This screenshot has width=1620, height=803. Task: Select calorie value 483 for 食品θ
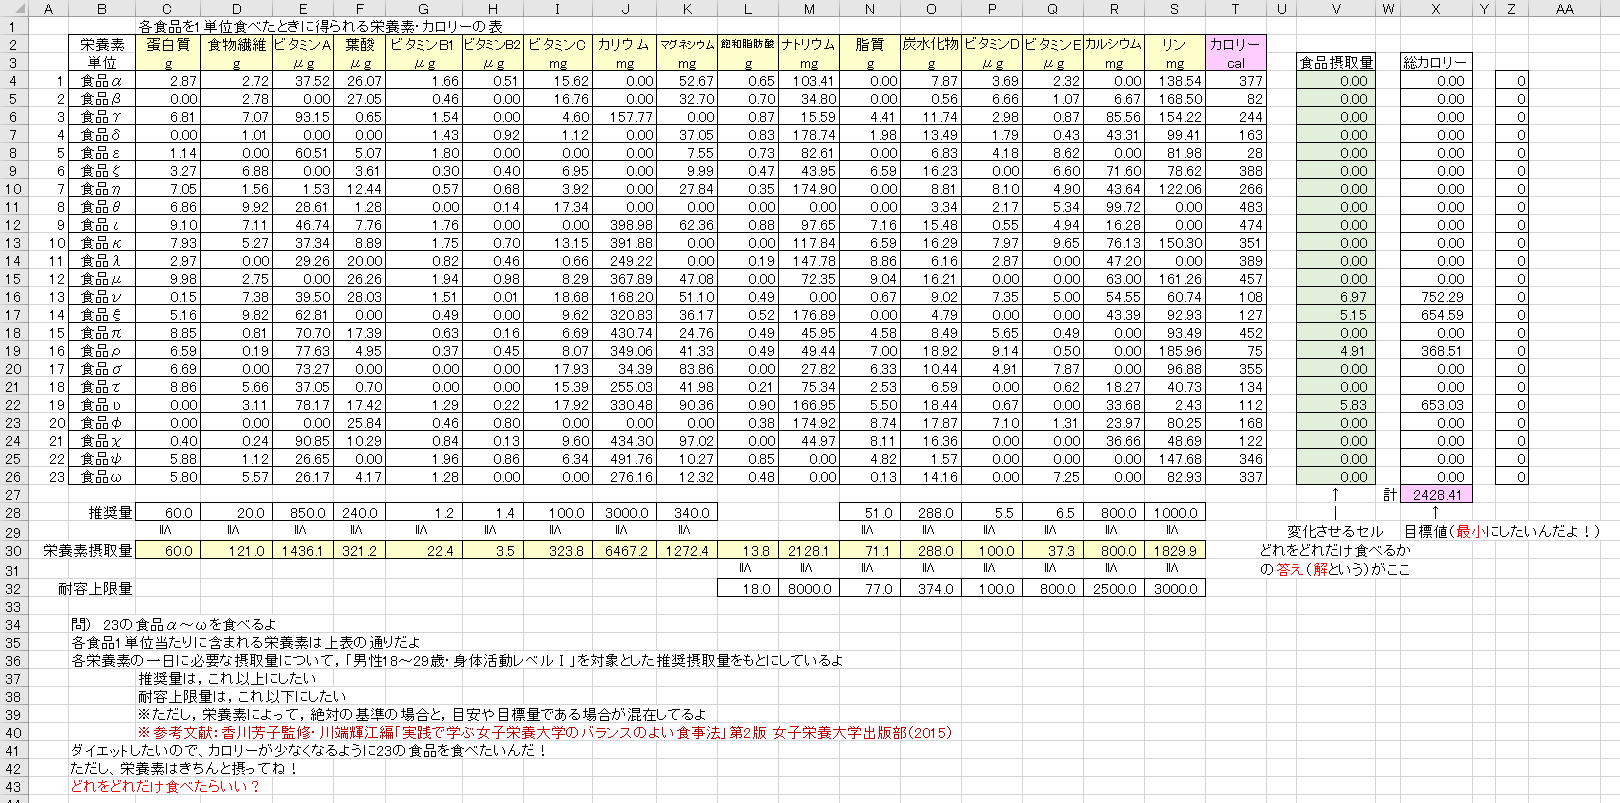(1236, 207)
